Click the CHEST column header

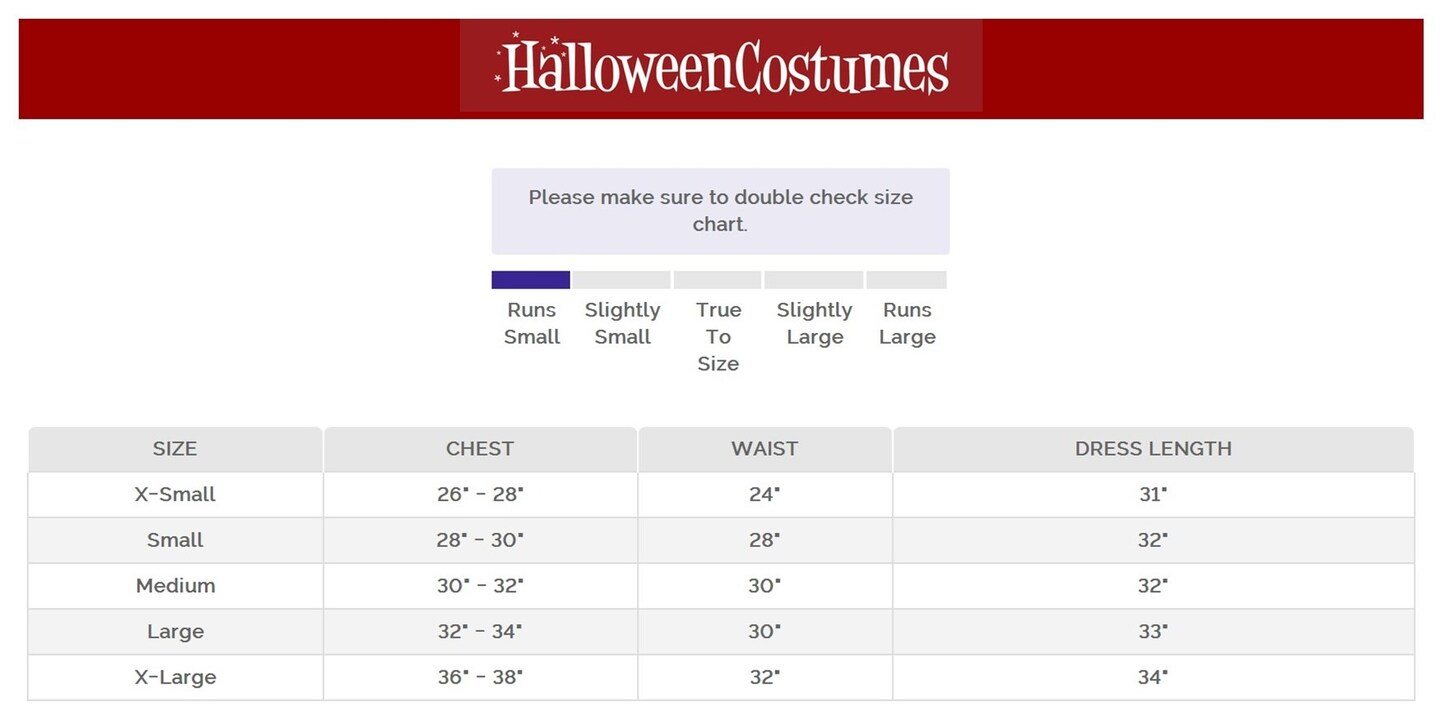coord(480,449)
